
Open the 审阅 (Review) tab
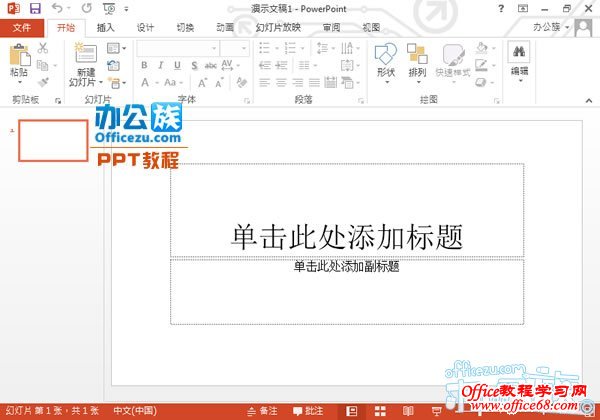tap(331, 28)
